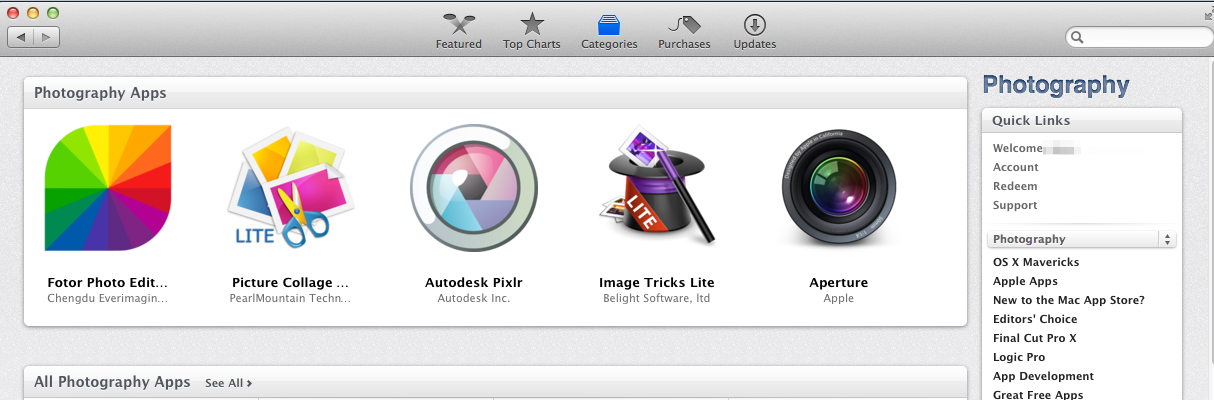Screen dimensions: 1214x400
Task: Open Apple Apps link
Action: click(1025, 281)
